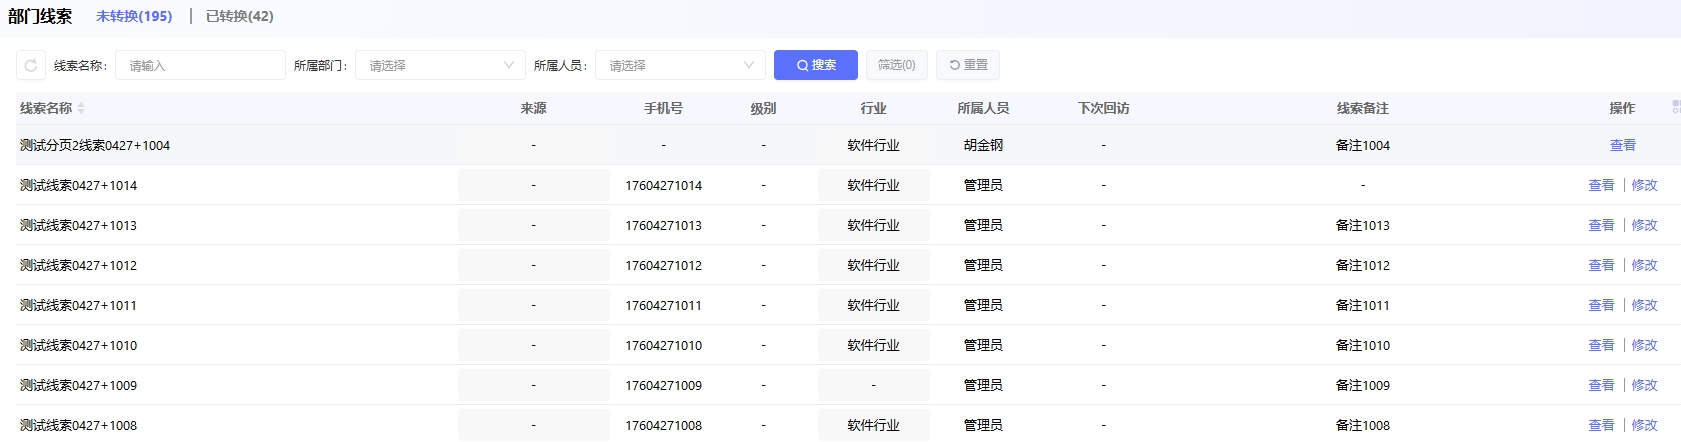Click 修改 for lead 0427+1009

point(1644,385)
